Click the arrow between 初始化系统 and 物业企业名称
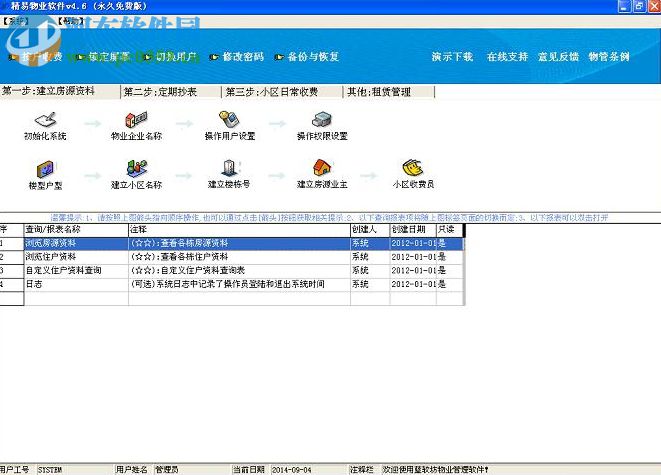This screenshot has height=475, width=661. pyautogui.click(x=92, y=123)
